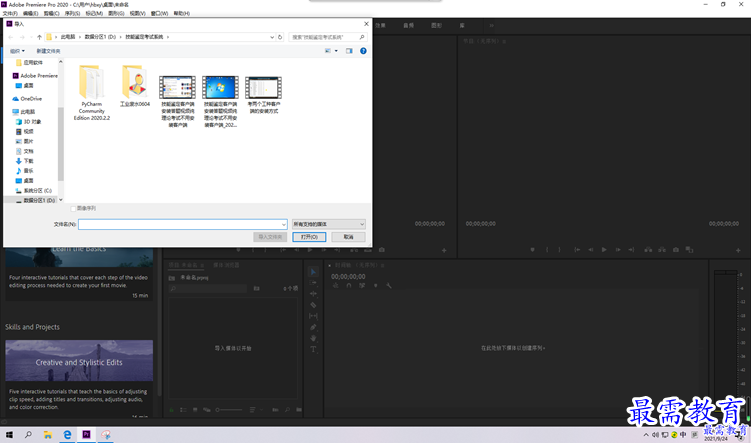Viewport: 751px width, 443px height.
Task: Open the view options dropdown arrow
Action: click(336, 51)
